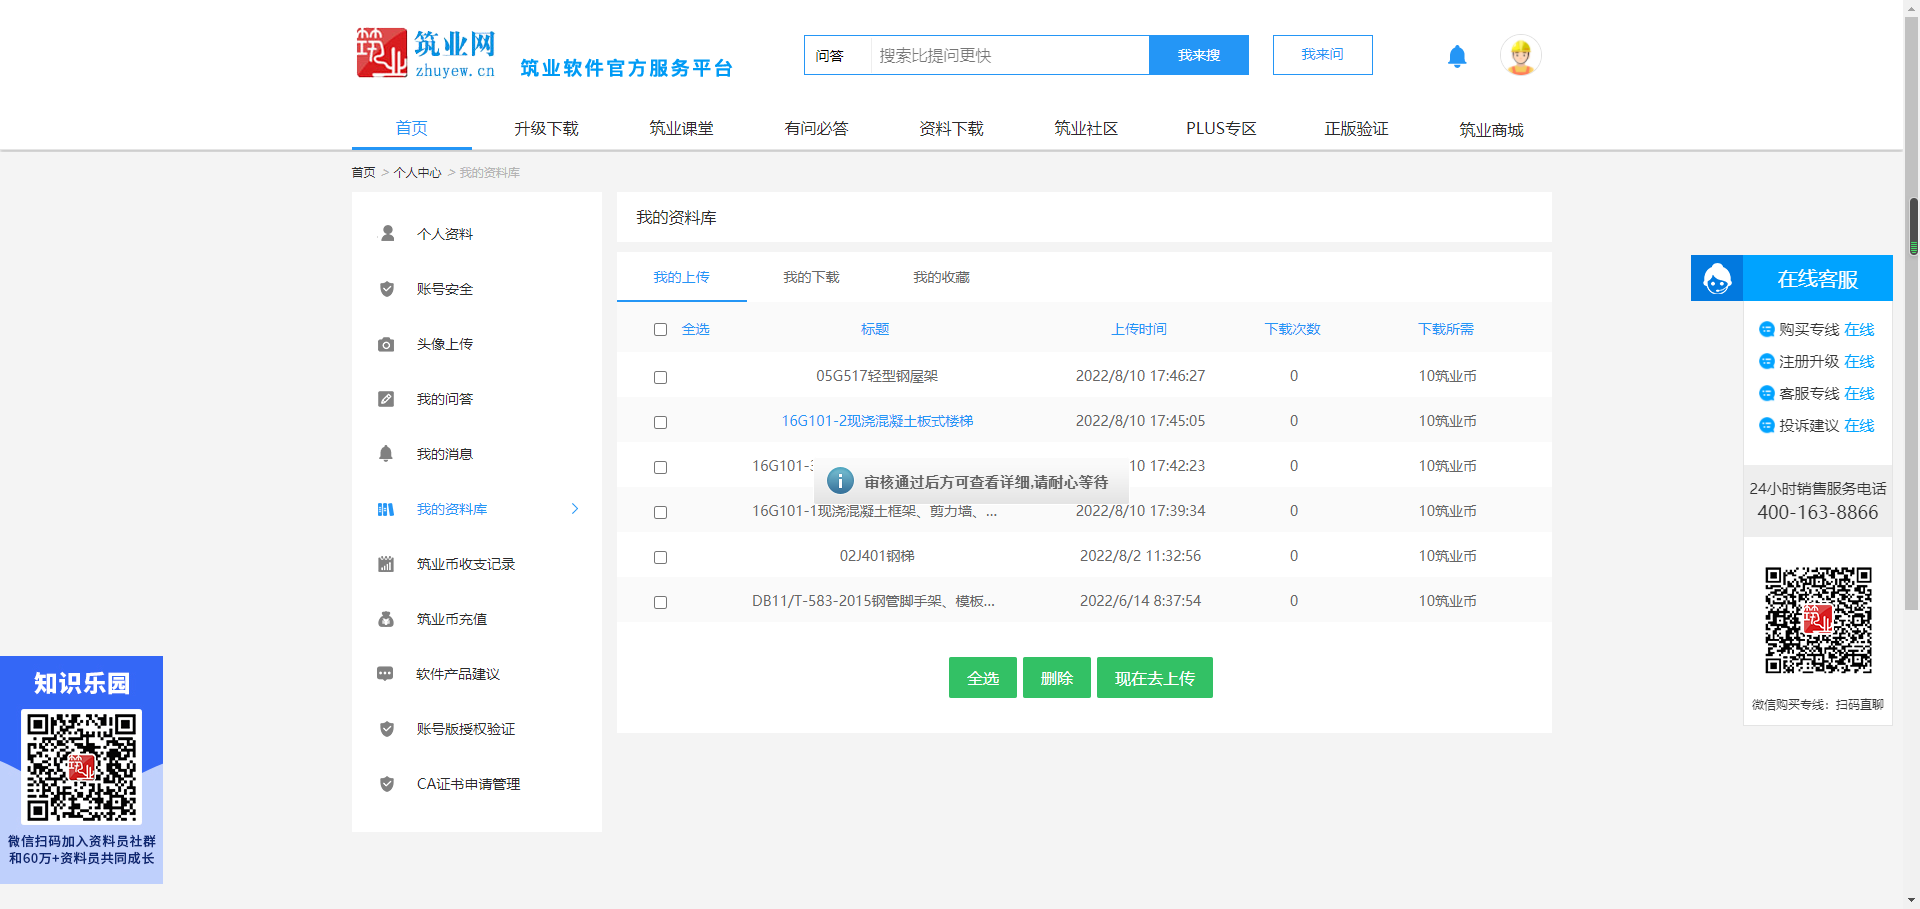Click the 注册升级 chat bubble icon

click(1767, 361)
